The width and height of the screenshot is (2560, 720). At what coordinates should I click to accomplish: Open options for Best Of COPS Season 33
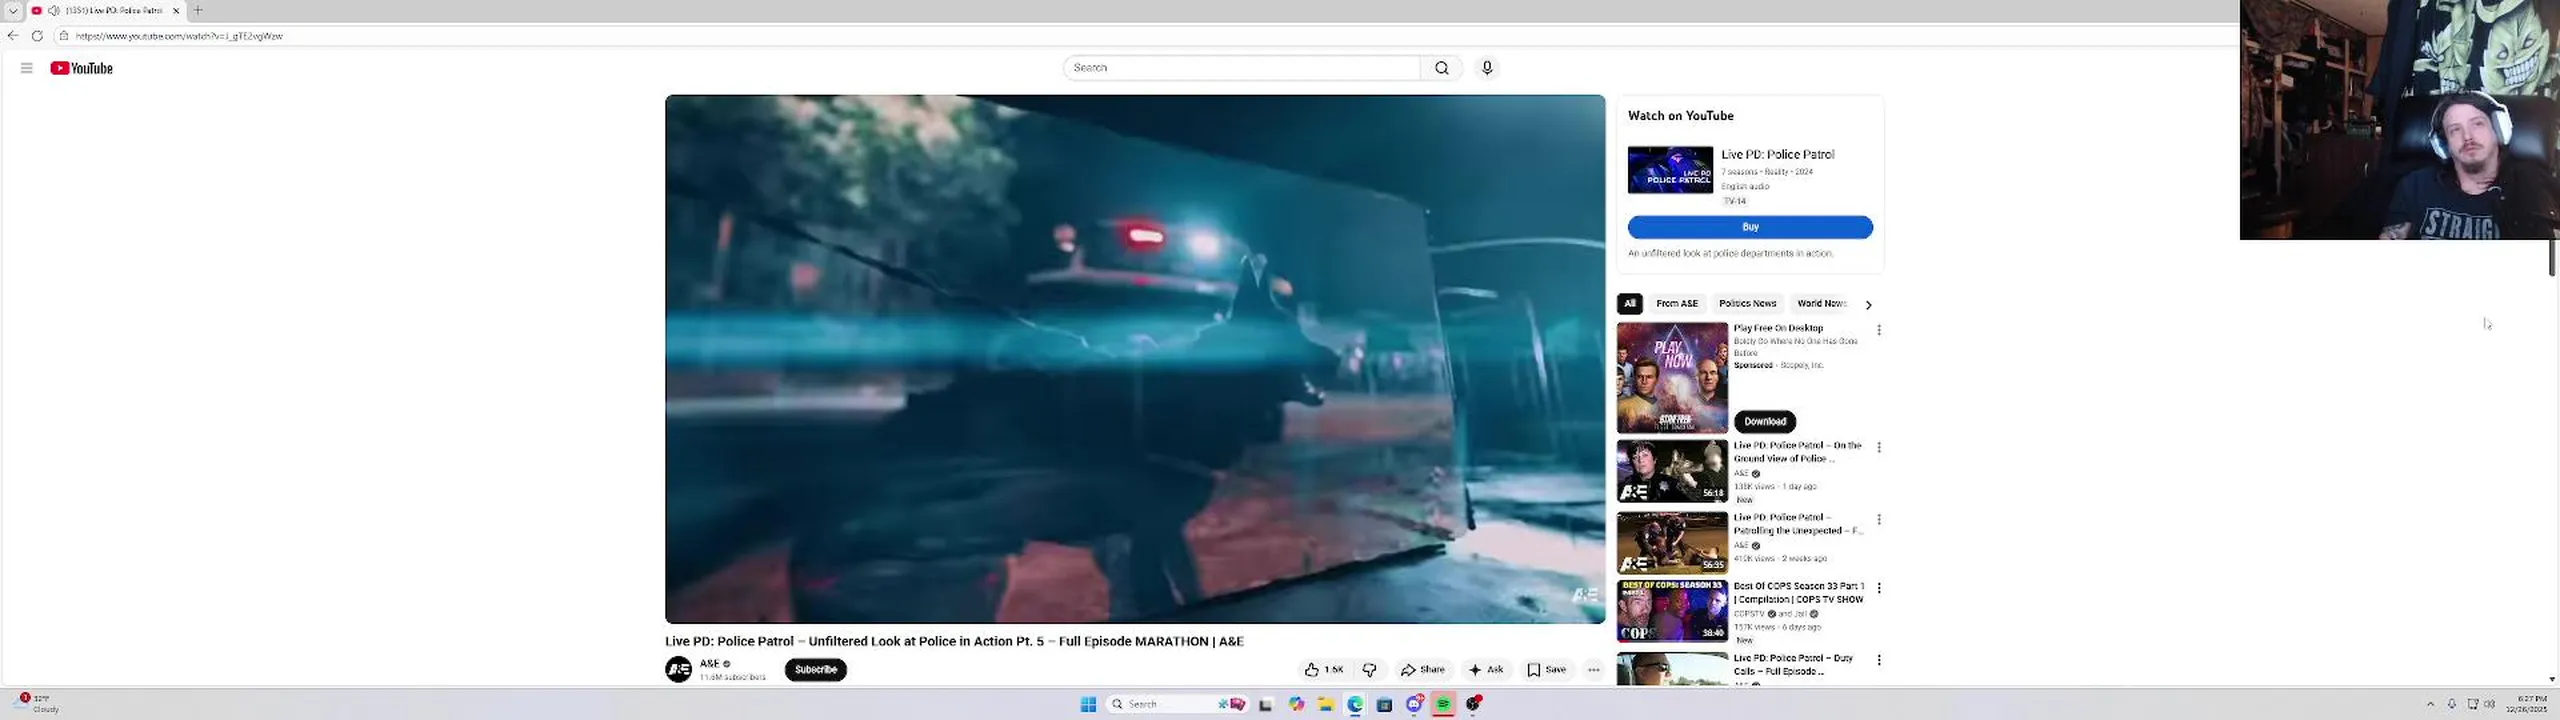pyautogui.click(x=1879, y=588)
